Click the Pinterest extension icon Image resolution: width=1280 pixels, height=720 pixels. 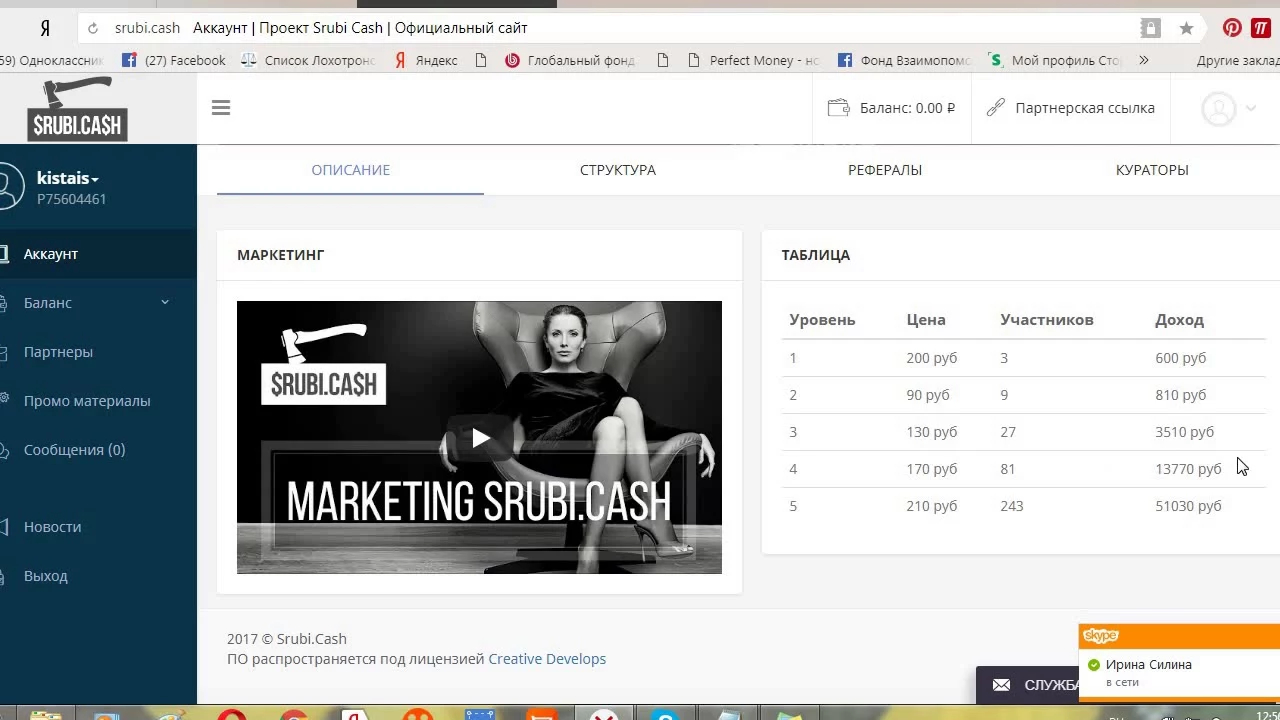[1232, 28]
